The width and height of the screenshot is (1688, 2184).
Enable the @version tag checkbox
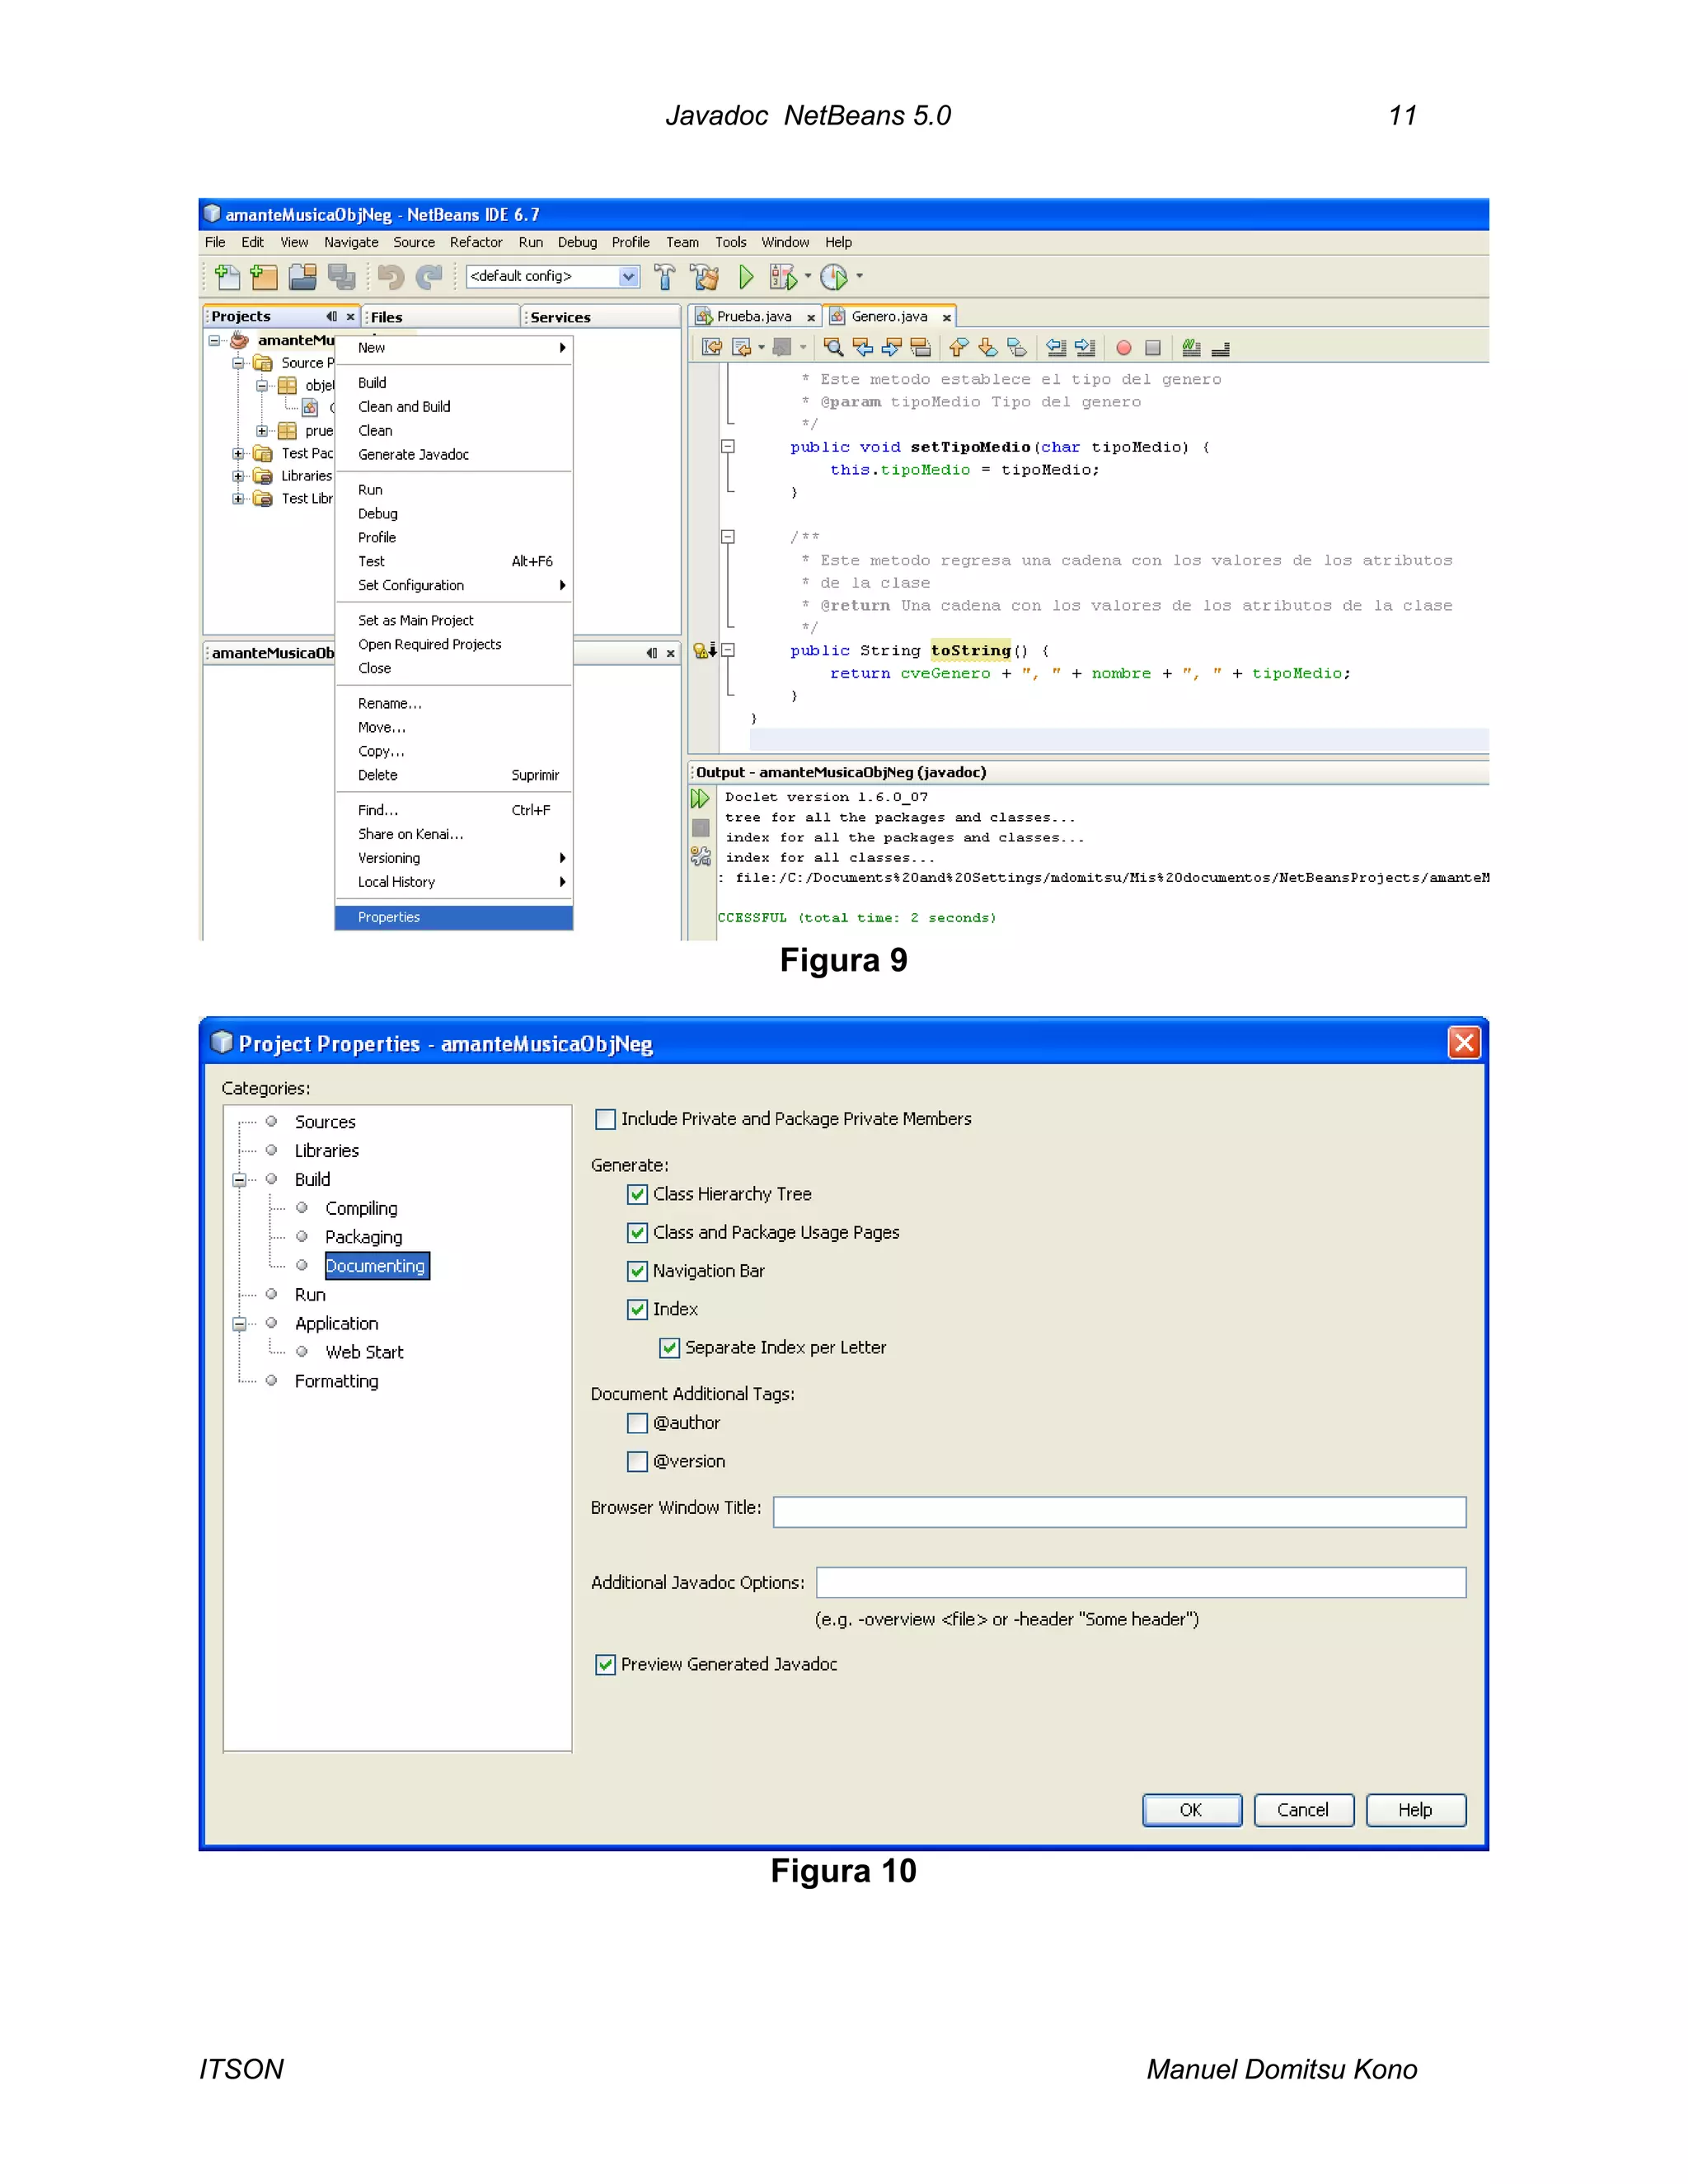point(637,1462)
